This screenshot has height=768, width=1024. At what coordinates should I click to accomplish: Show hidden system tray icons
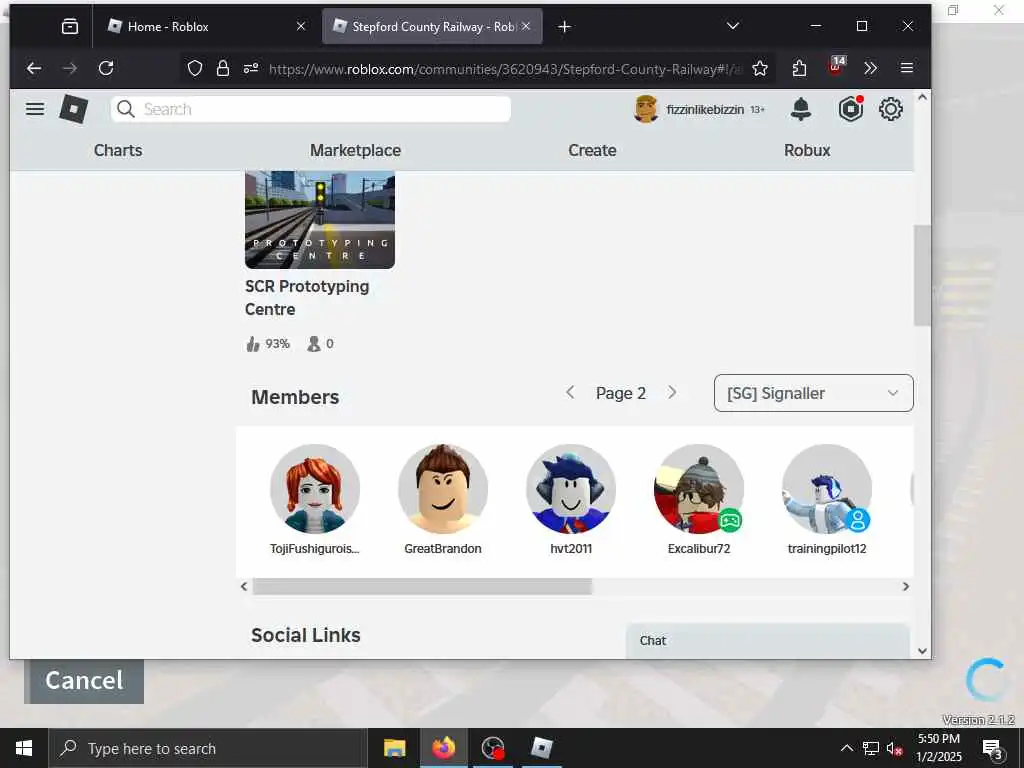[846, 748]
